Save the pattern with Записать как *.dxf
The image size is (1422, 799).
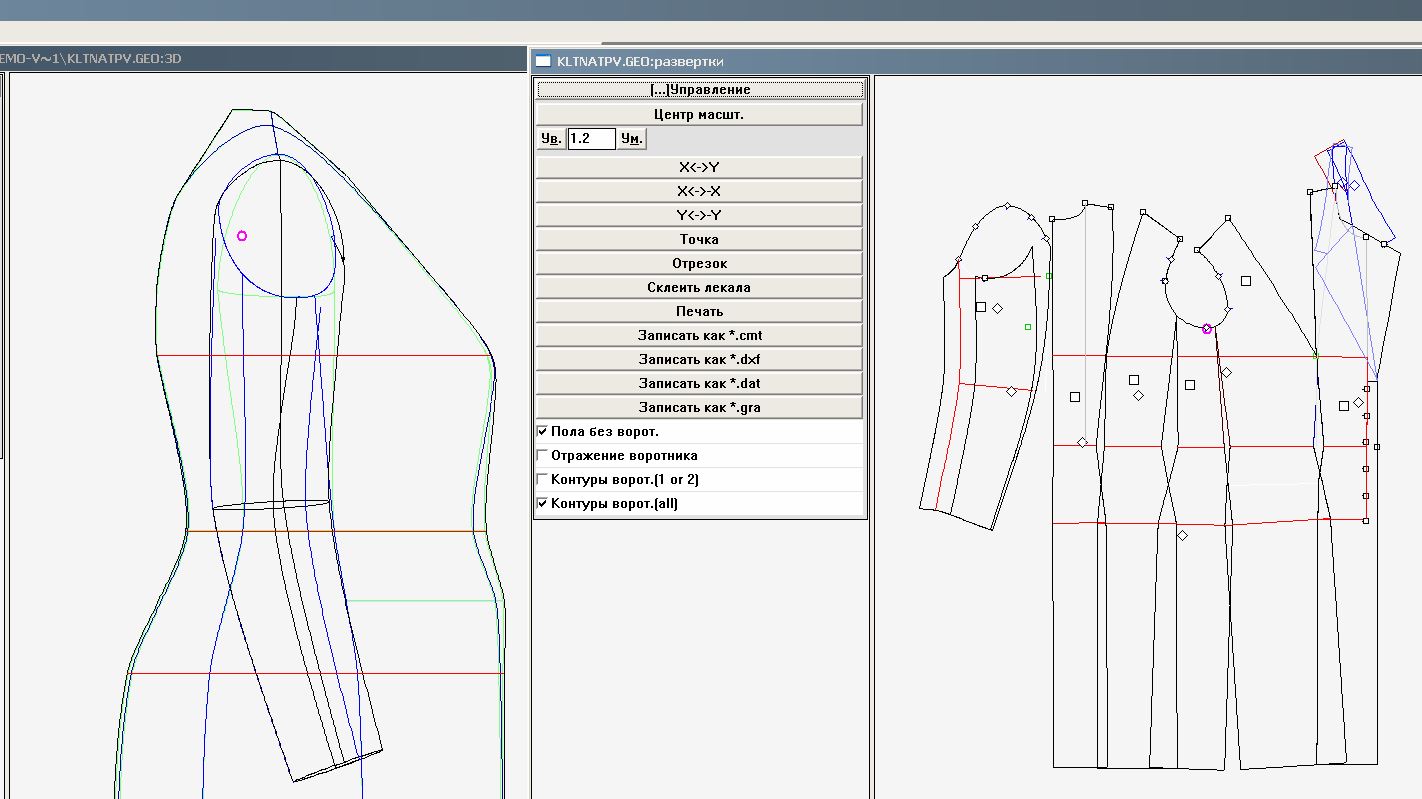[x=699, y=360]
